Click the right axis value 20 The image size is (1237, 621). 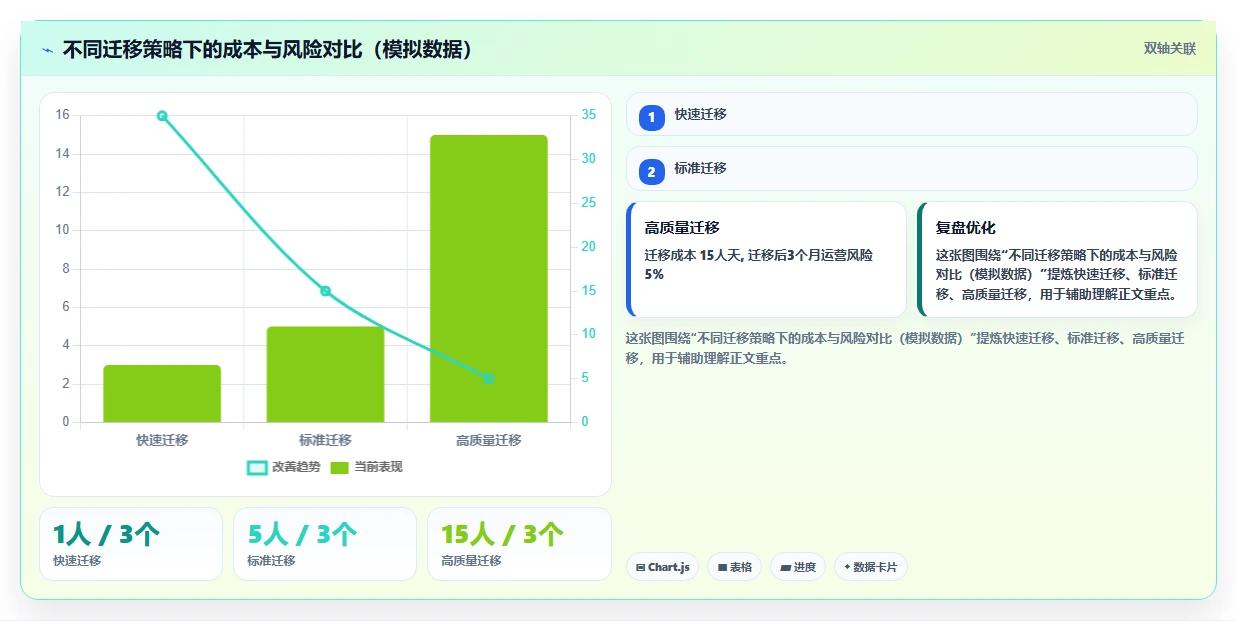point(589,247)
